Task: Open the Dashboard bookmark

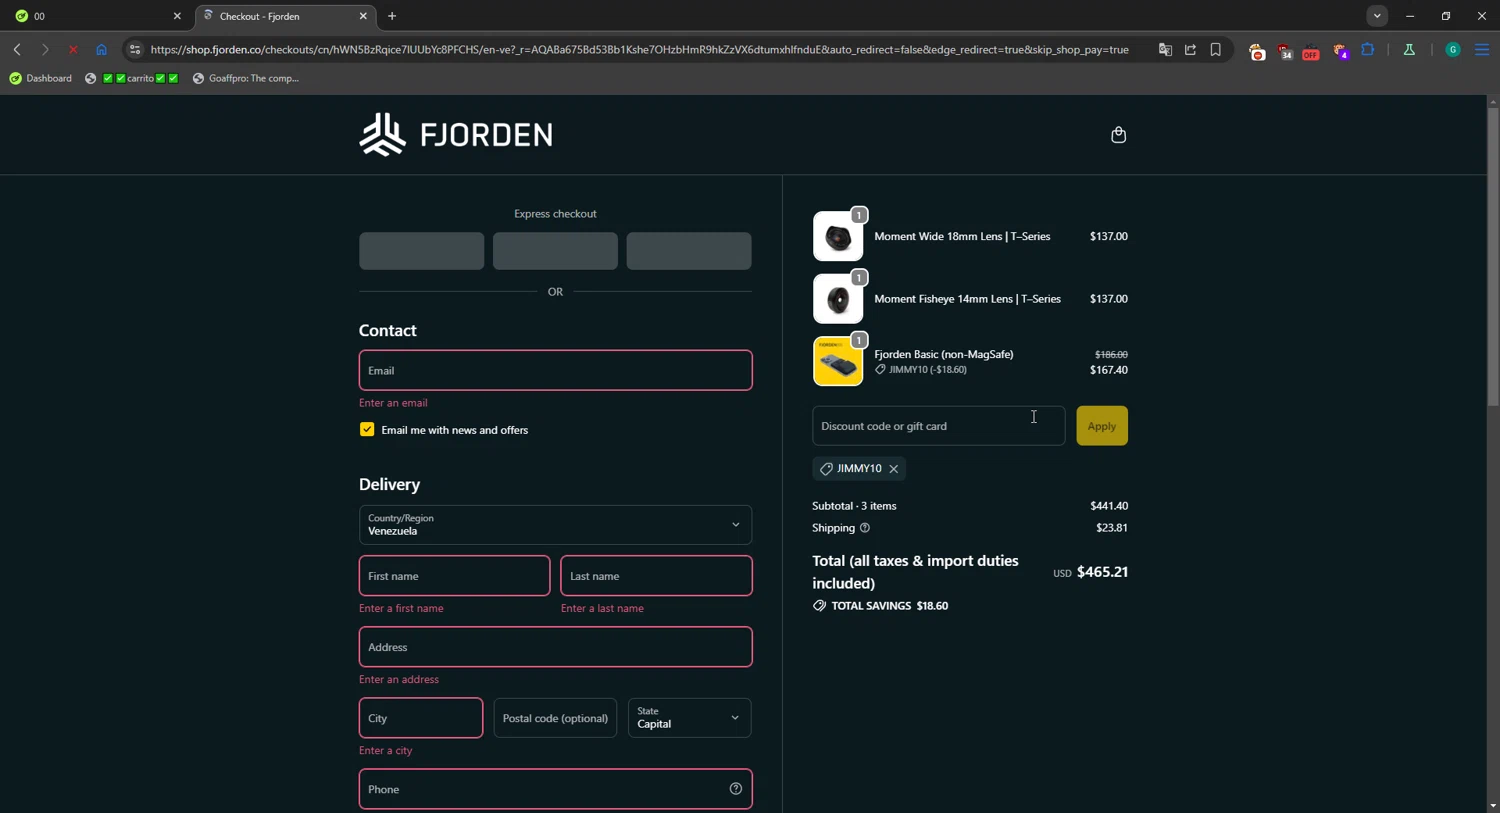Action: pyautogui.click(x=41, y=78)
